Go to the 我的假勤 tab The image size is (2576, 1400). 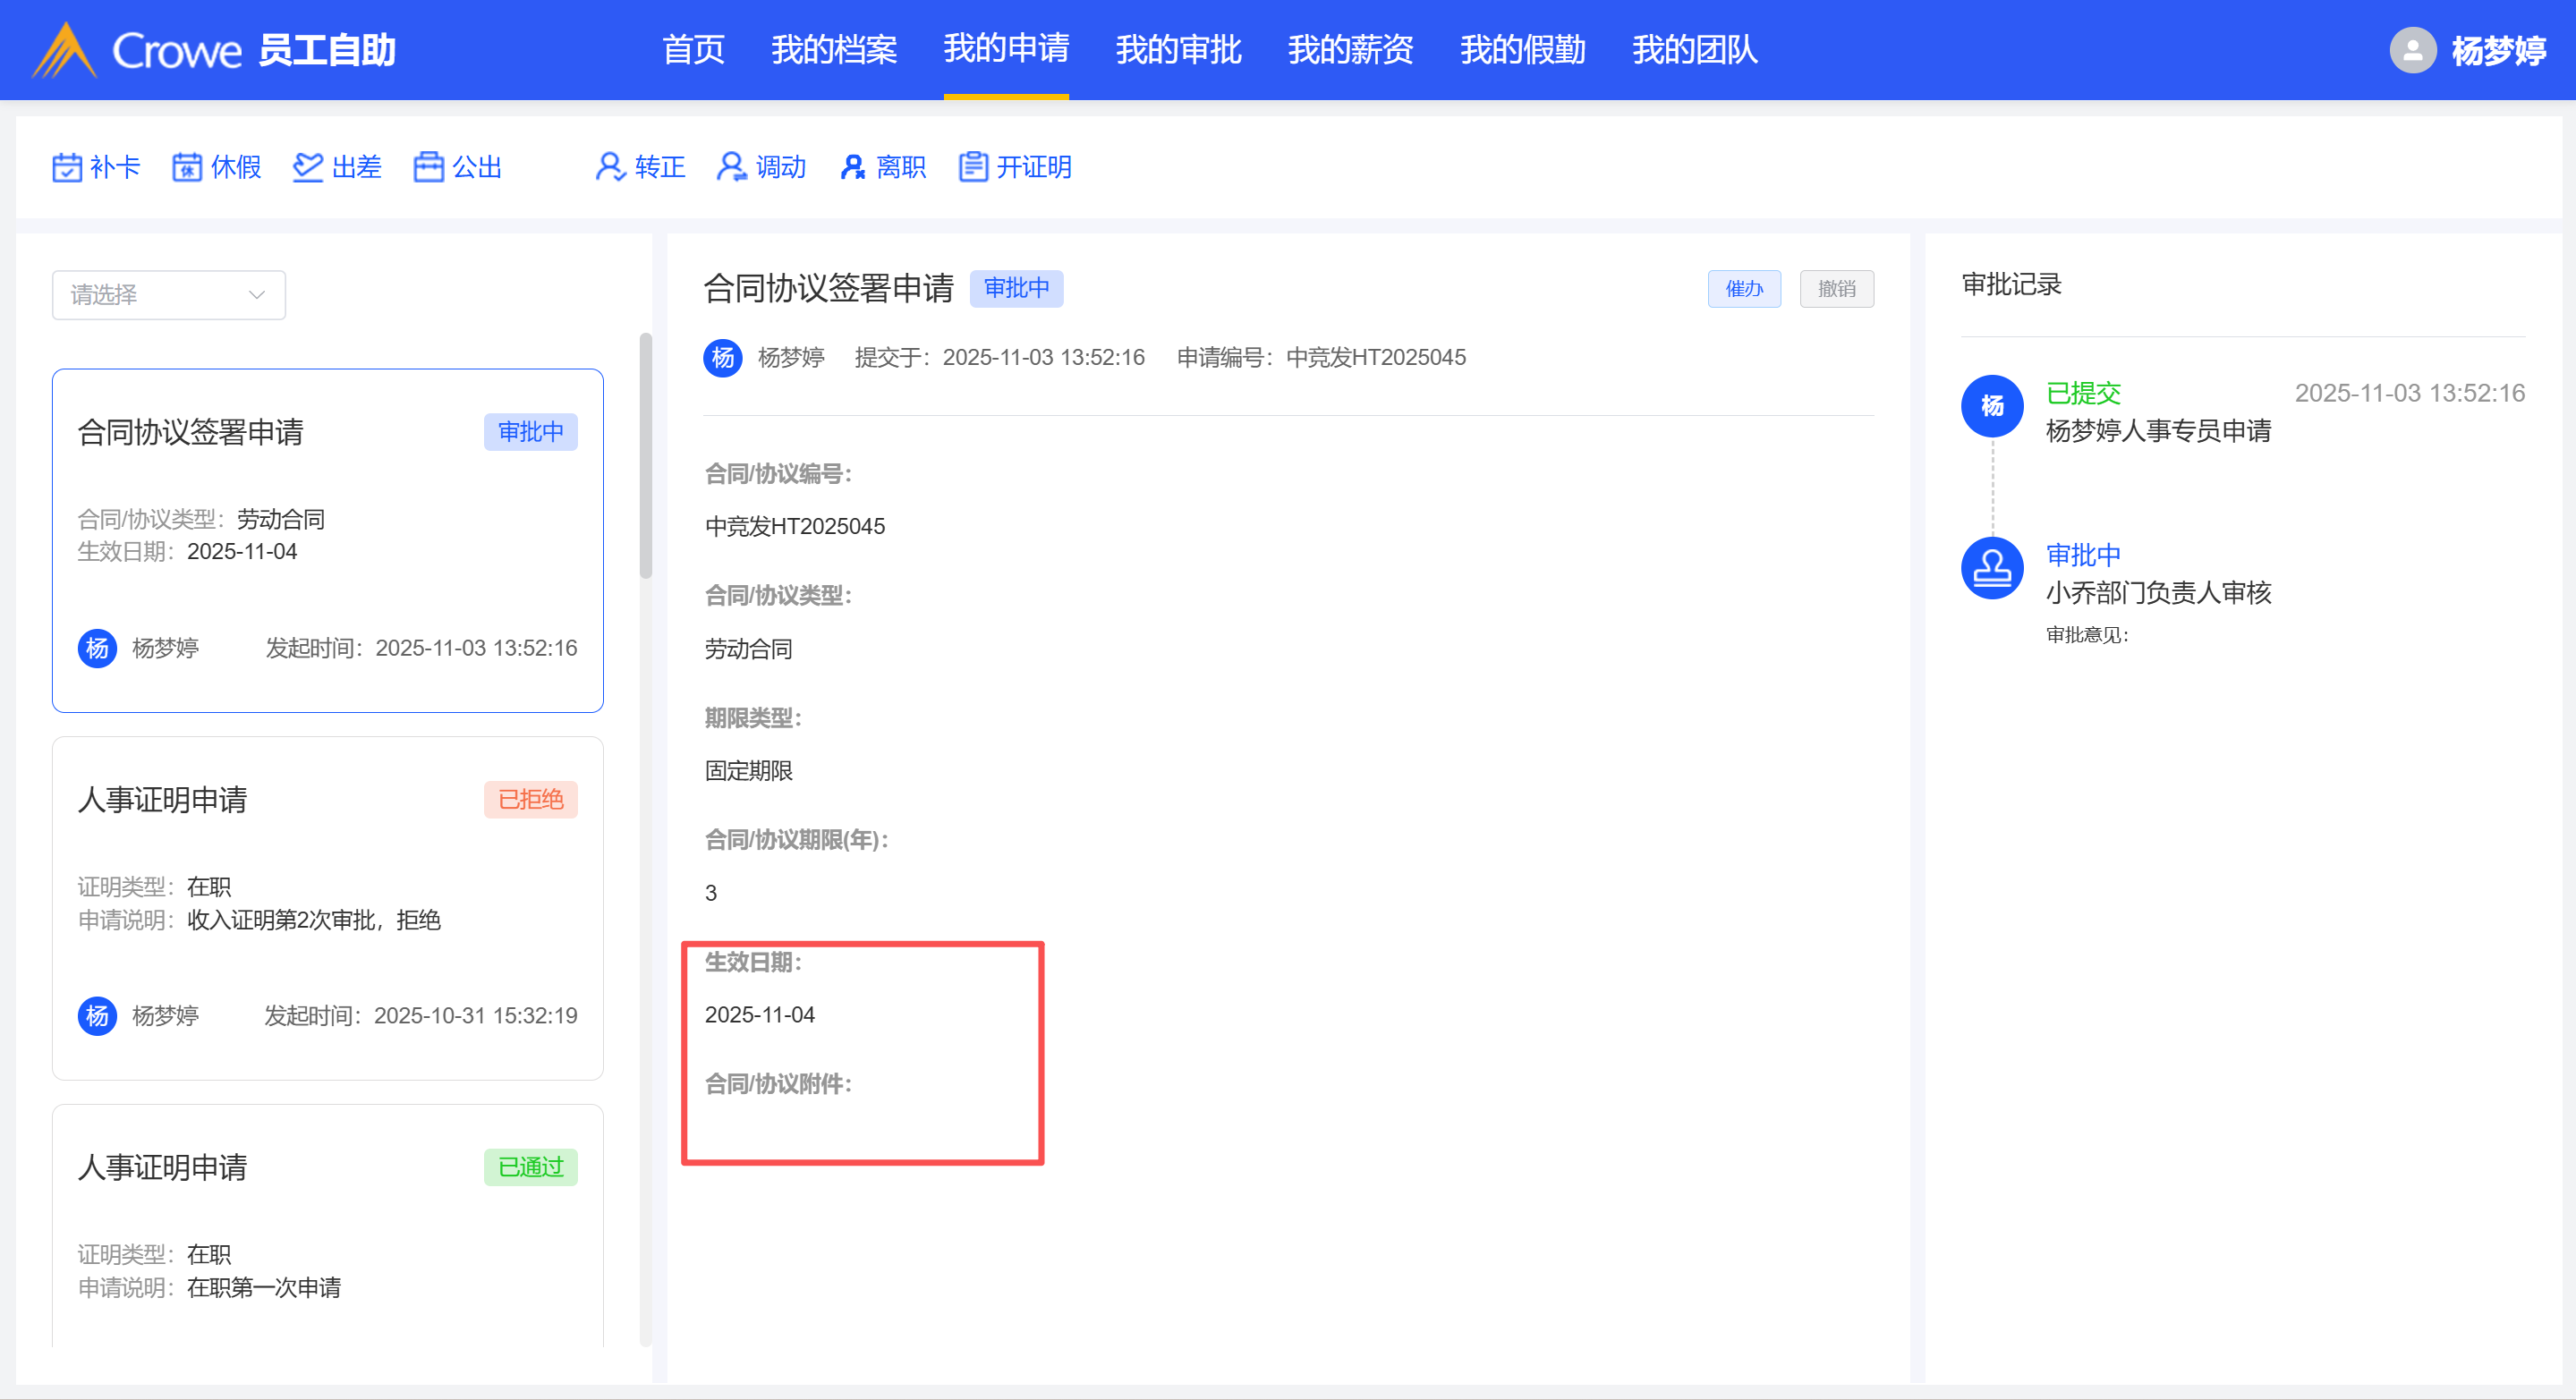pos(1522,50)
